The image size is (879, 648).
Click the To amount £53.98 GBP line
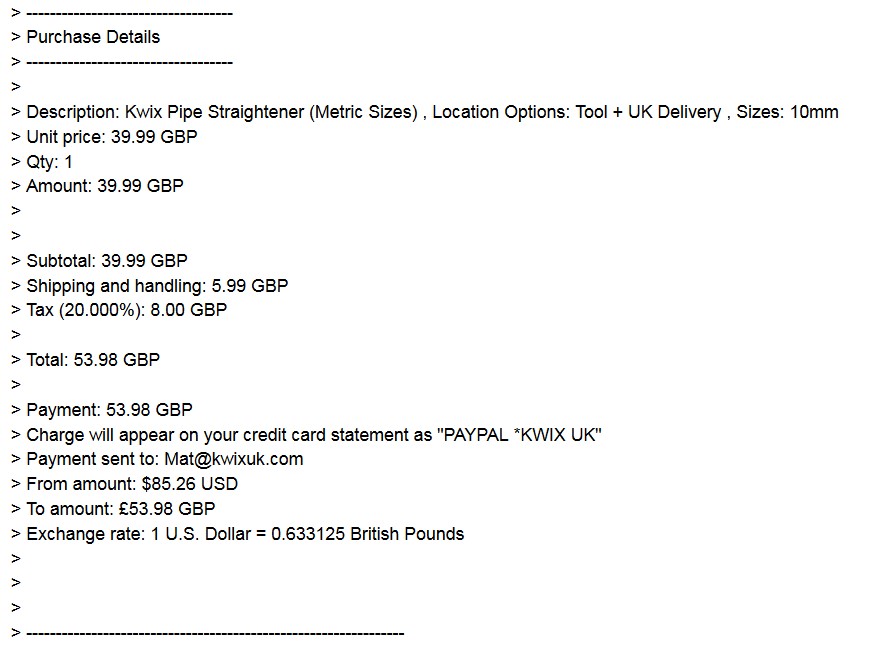pyautogui.click(x=121, y=509)
